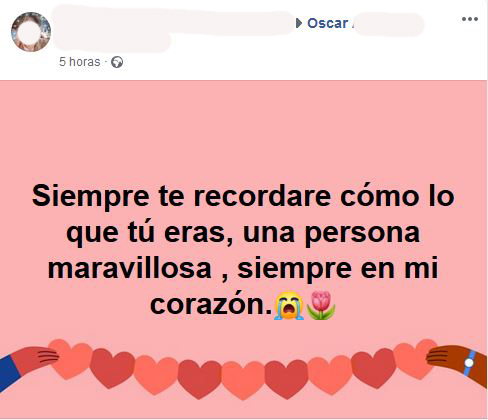The height and width of the screenshot is (420, 488).
Task: Click the globe public privacy icon
Action: [117, 62]
